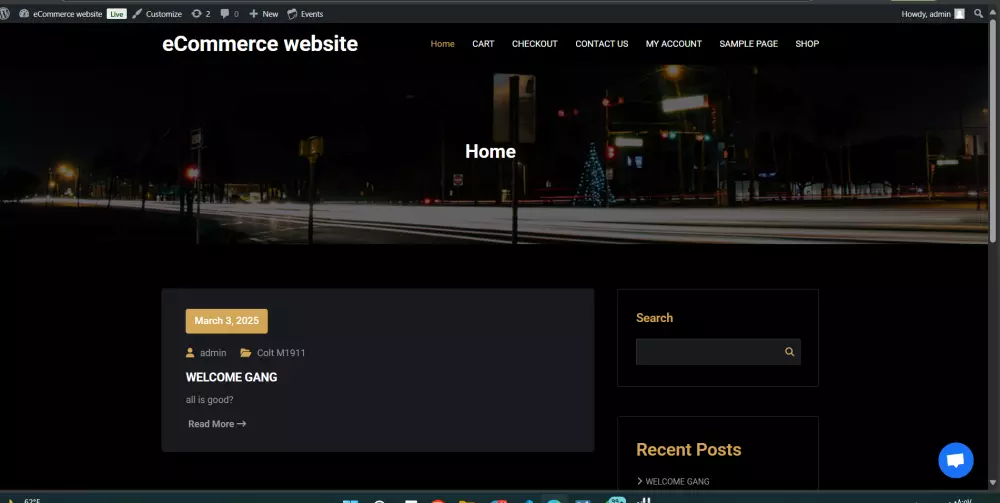View the 2 pending updates
This screenshot has width=1000, height=503.
200,14
